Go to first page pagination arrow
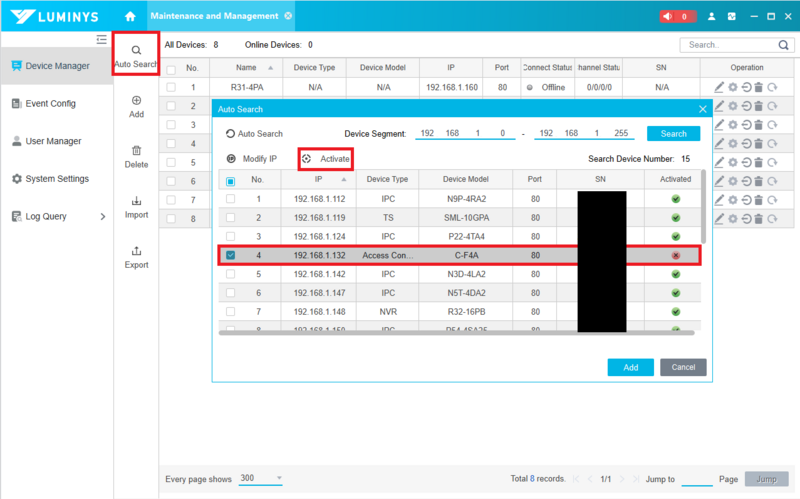 576,479
